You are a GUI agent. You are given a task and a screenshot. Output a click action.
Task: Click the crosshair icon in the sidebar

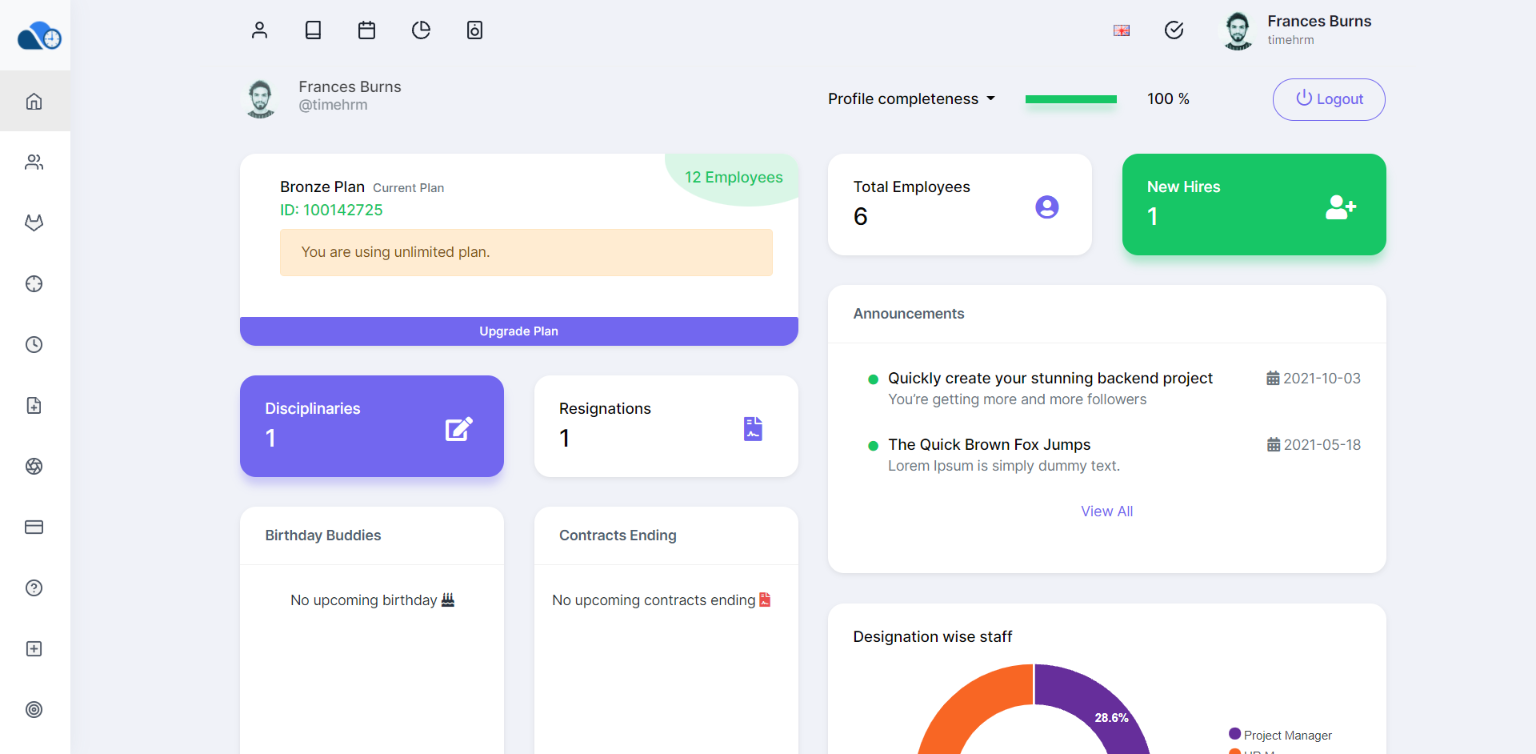[x=34, y=284]
